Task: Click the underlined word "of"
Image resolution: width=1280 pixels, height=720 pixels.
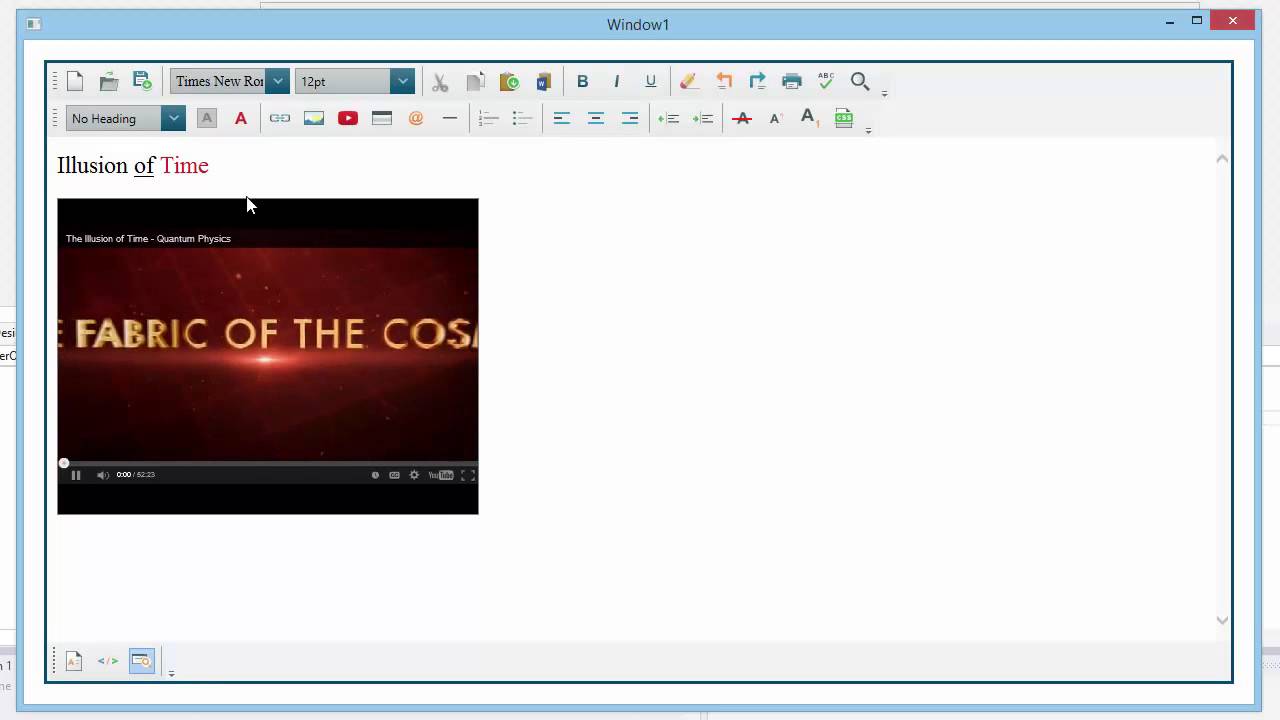Action: pos(144,165)
